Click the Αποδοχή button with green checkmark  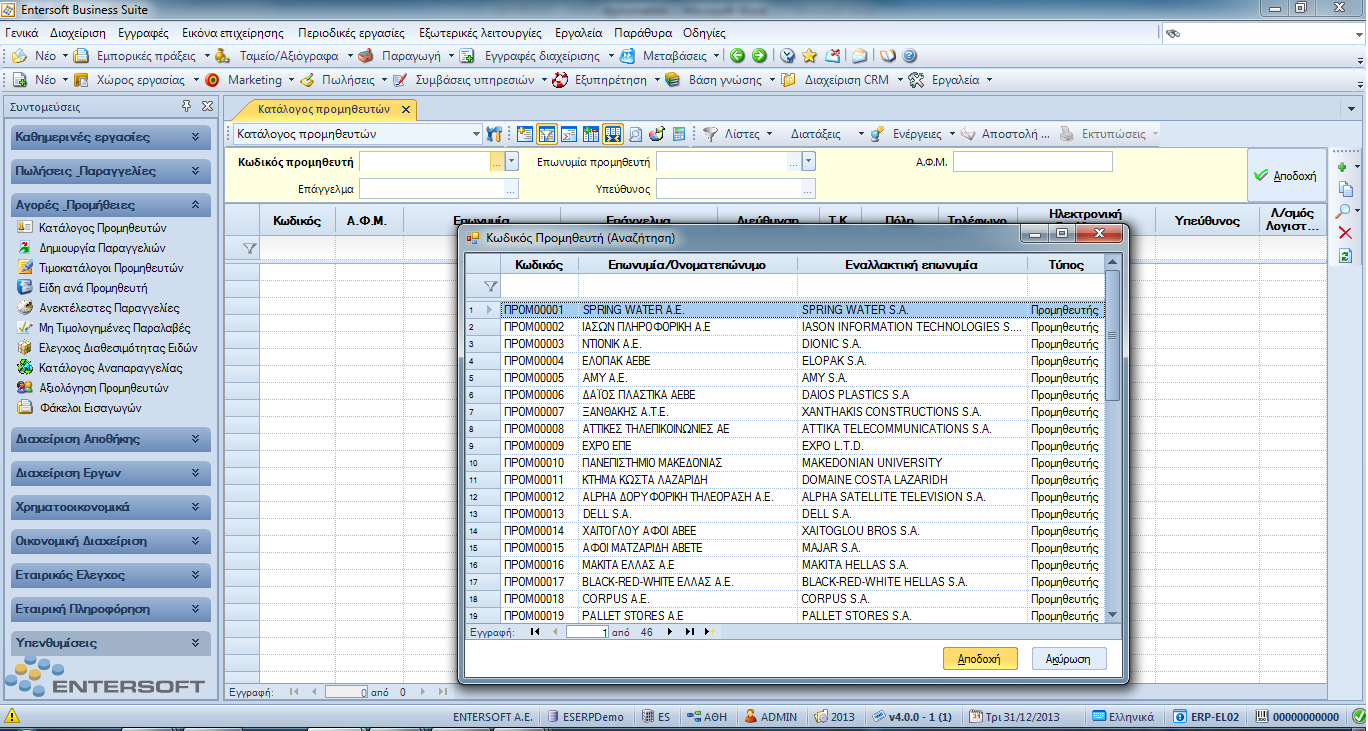(1285, 175)
